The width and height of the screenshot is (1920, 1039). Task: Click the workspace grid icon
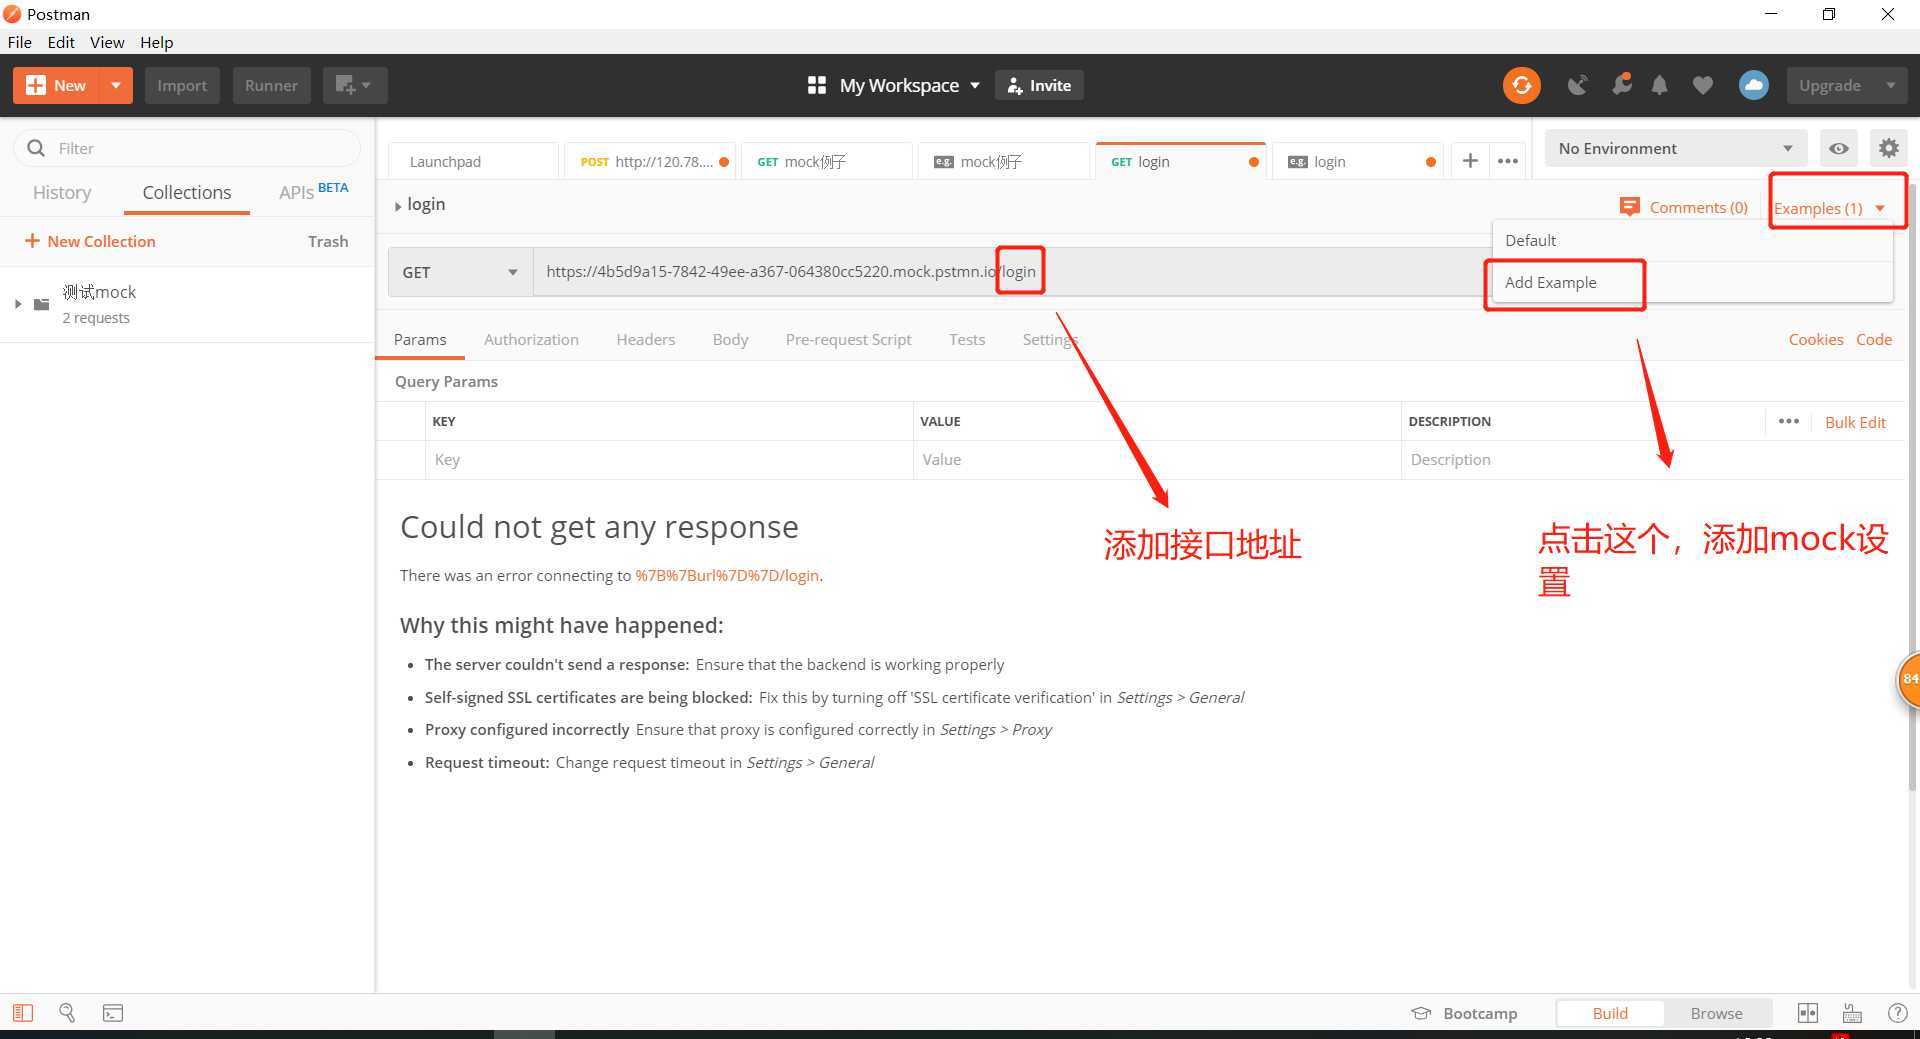tap(816, 85)
